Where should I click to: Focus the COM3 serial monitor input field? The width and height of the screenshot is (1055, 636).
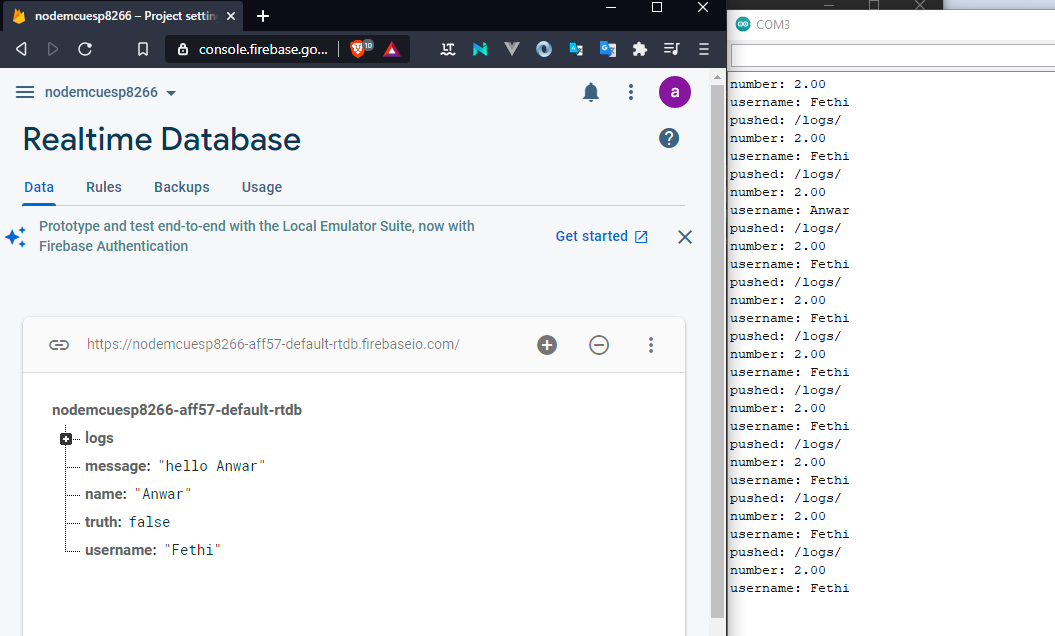(892, 55)
